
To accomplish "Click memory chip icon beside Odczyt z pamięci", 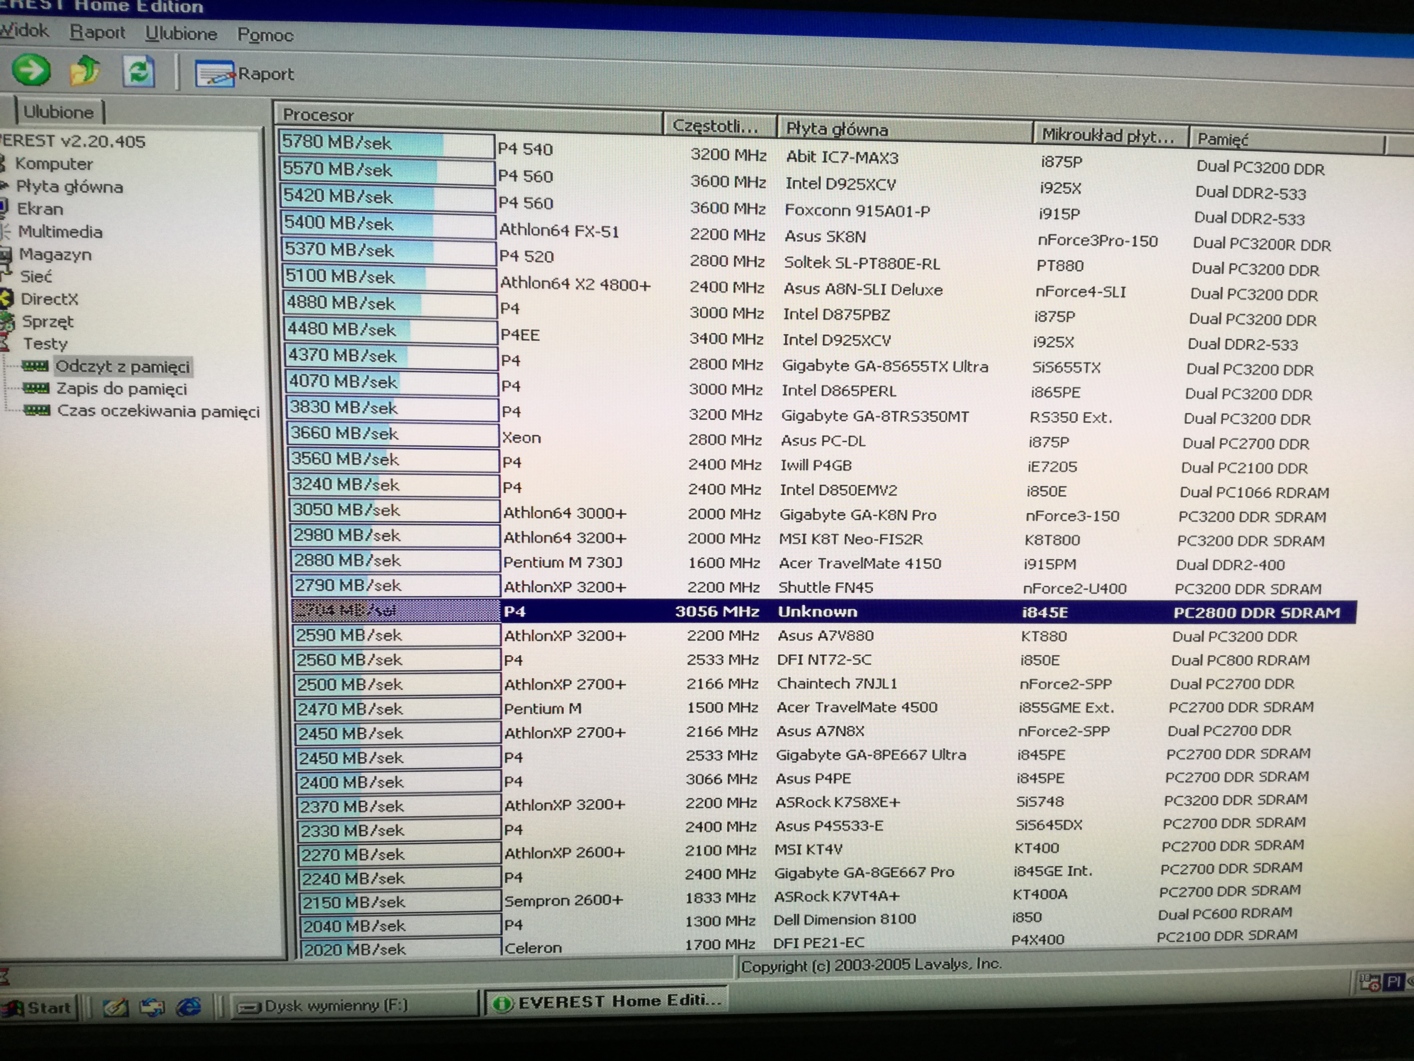I will click(x=36, y=366).
